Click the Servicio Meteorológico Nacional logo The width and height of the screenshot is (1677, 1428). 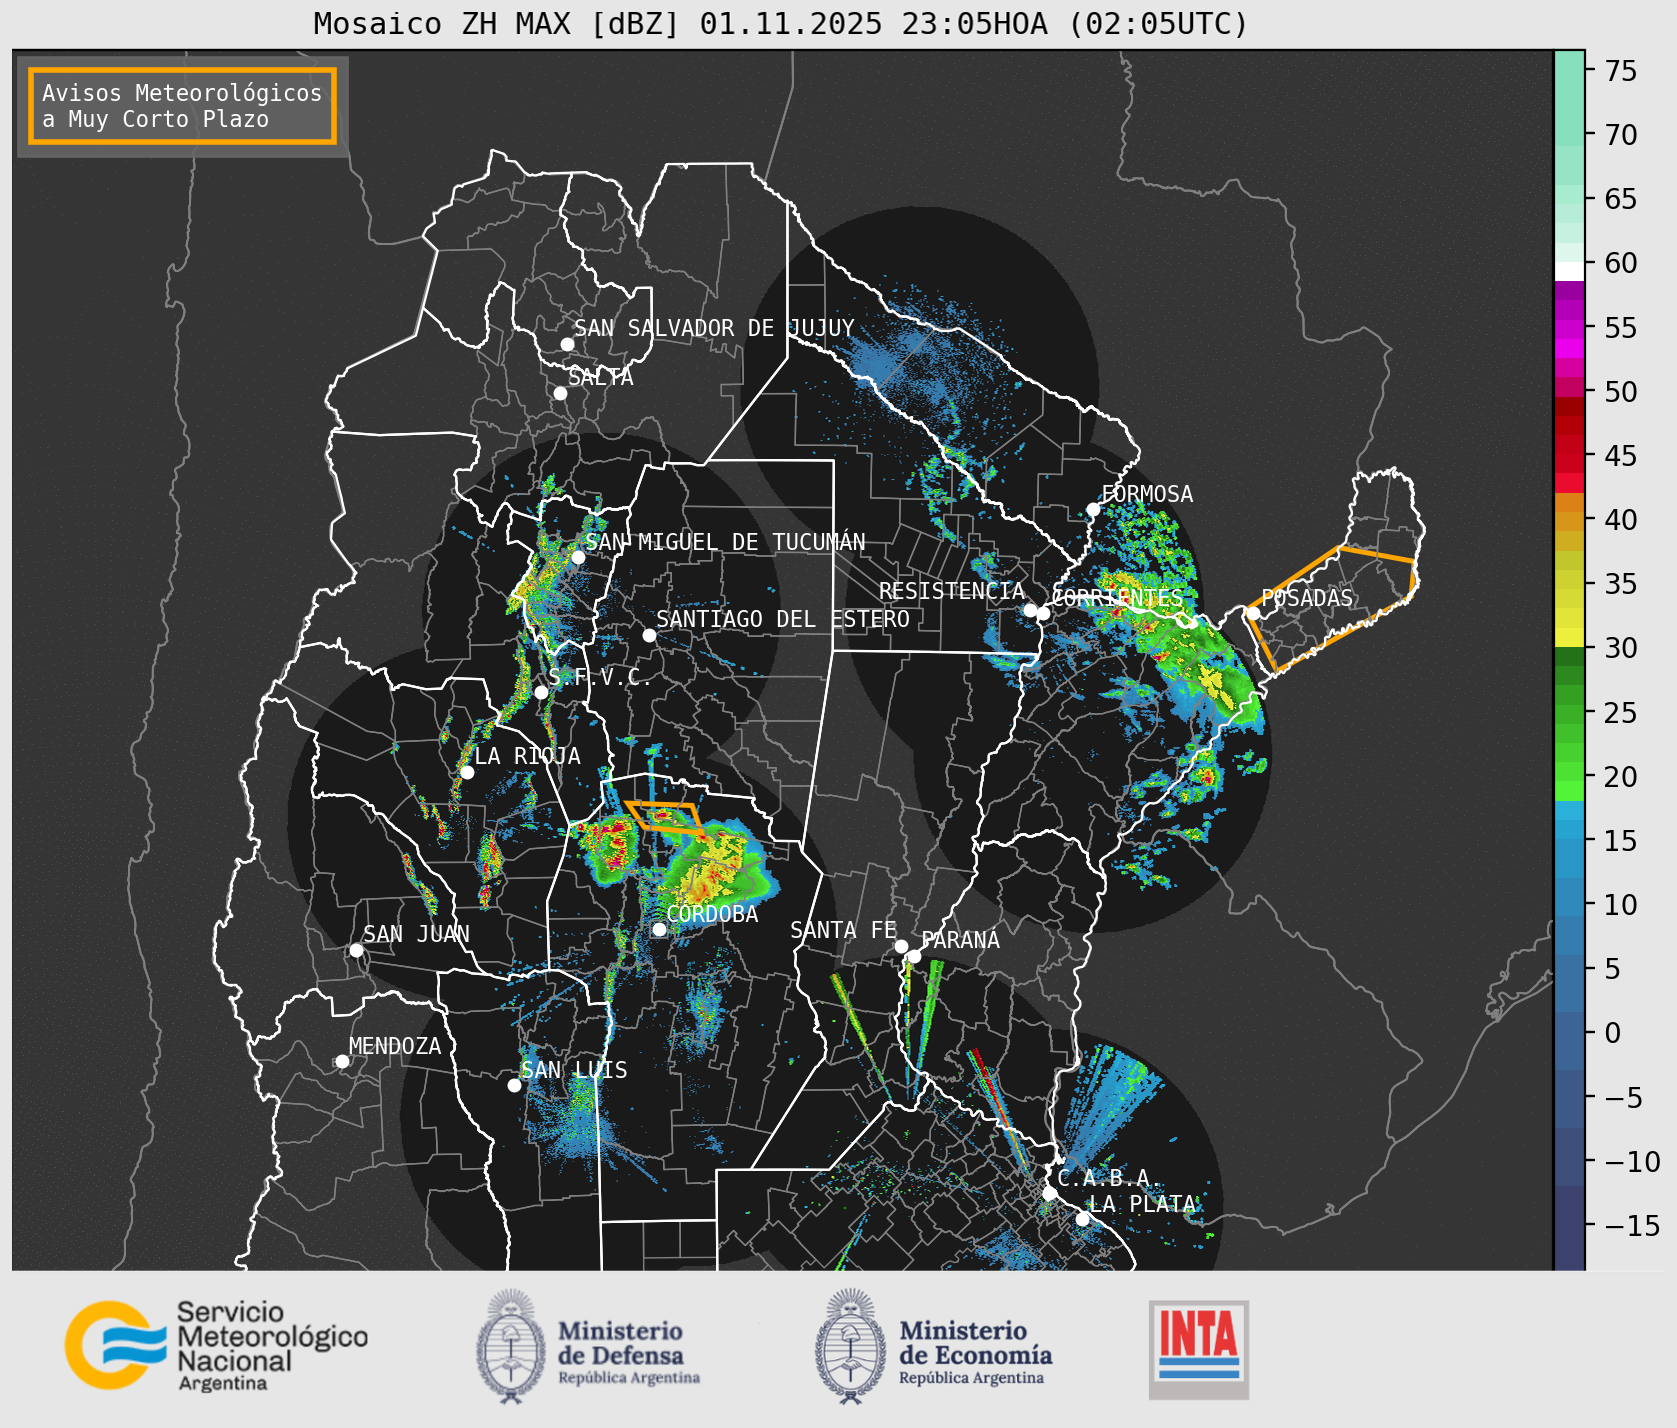coord(216,1345)
